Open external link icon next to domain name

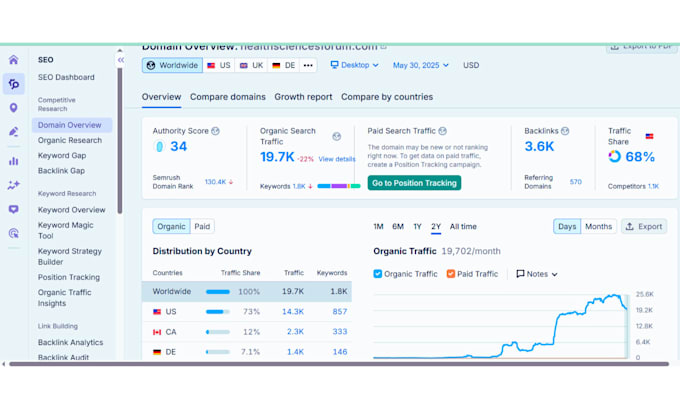383,46
